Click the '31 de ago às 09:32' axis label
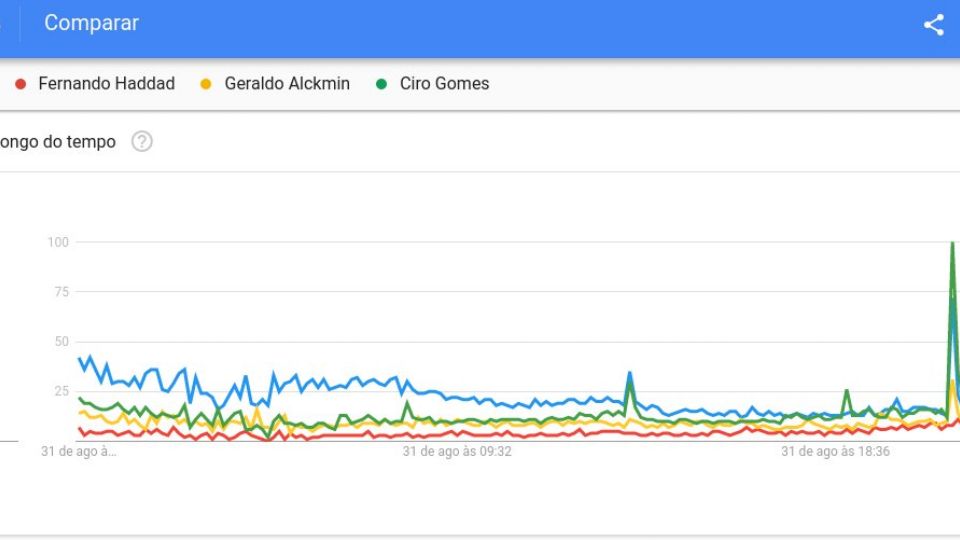 [457, 451]
